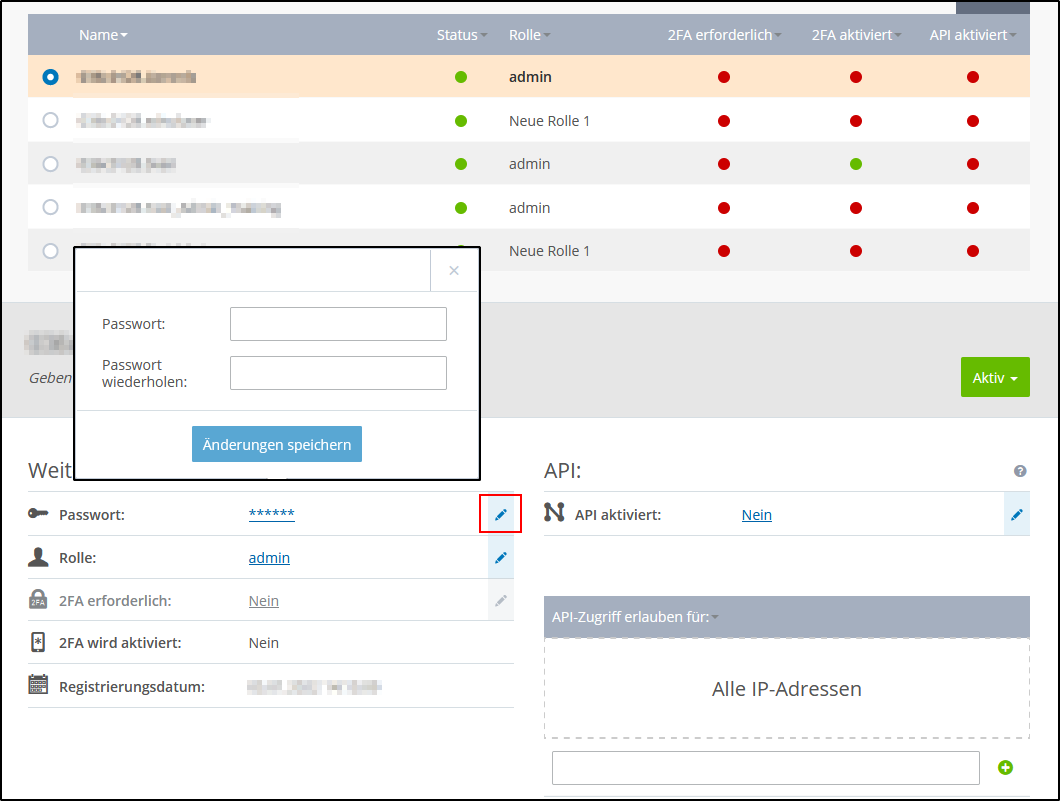Click the pencil icon for API aktiviert
This screenshot has width=1060, height=801.
click(x=1017, y=514)
